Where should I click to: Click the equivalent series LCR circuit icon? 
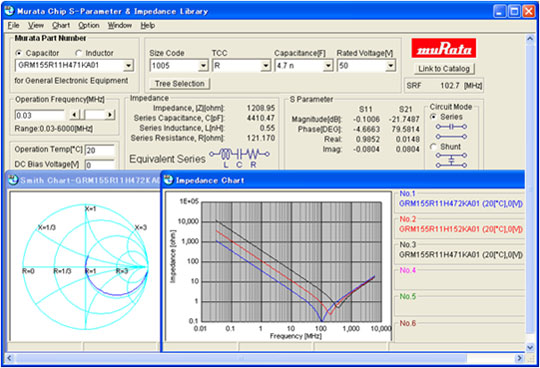(x=240, y=158)
